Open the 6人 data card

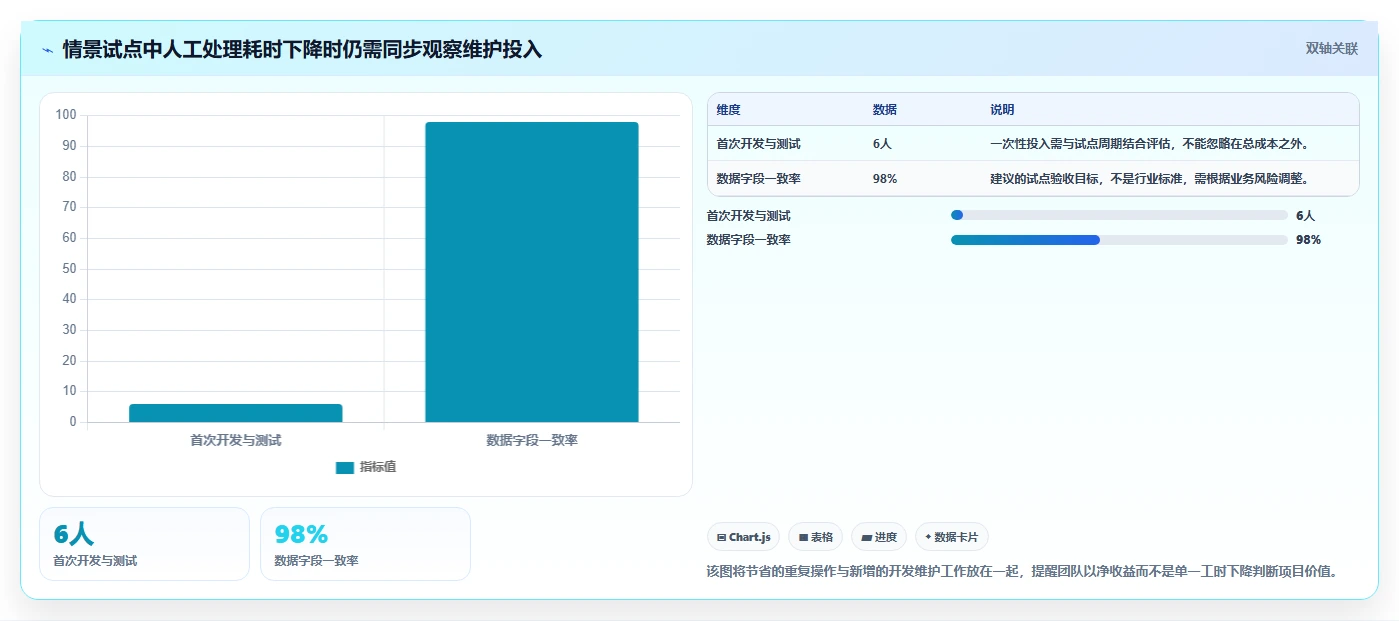point(144,544)
